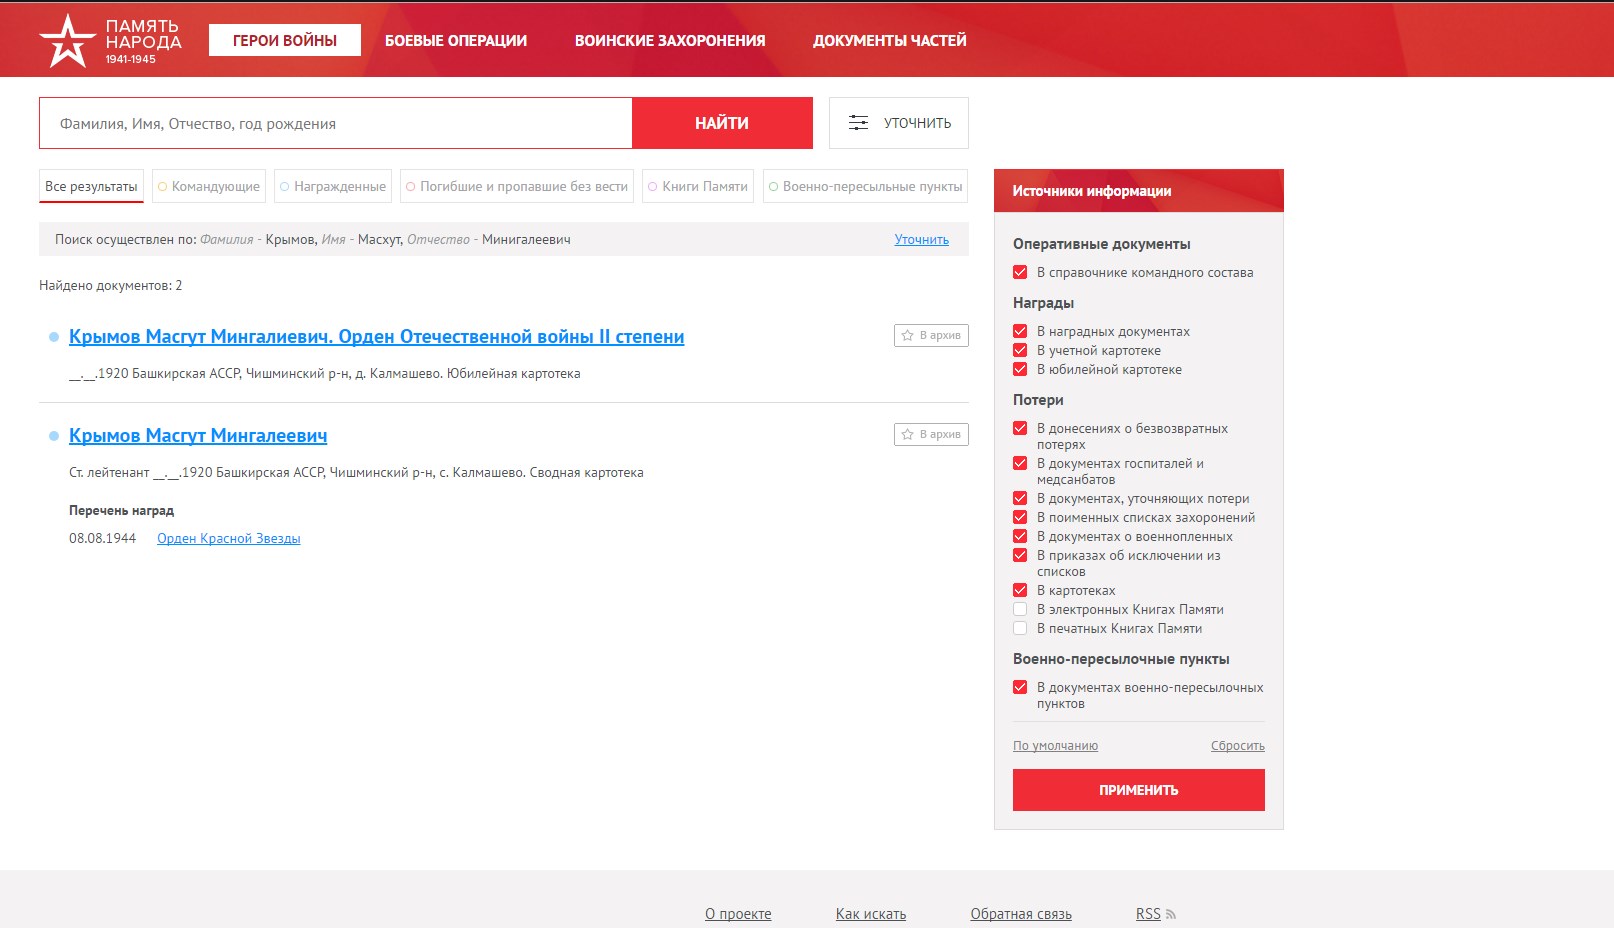1614x928 pixels.
Task: Click the Память Народа star logo
Action: [68, 41]
